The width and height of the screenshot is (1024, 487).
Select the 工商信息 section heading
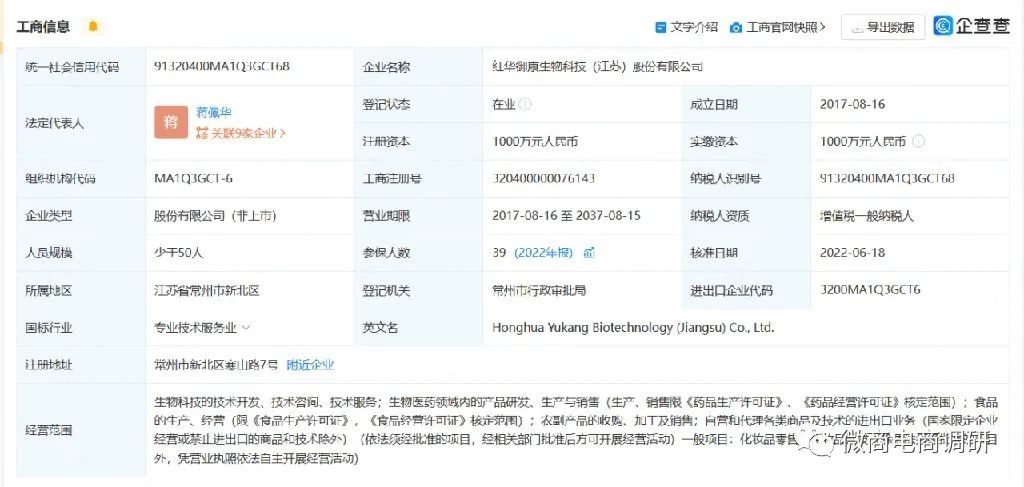pyautogui.click(x=43, y=27)
